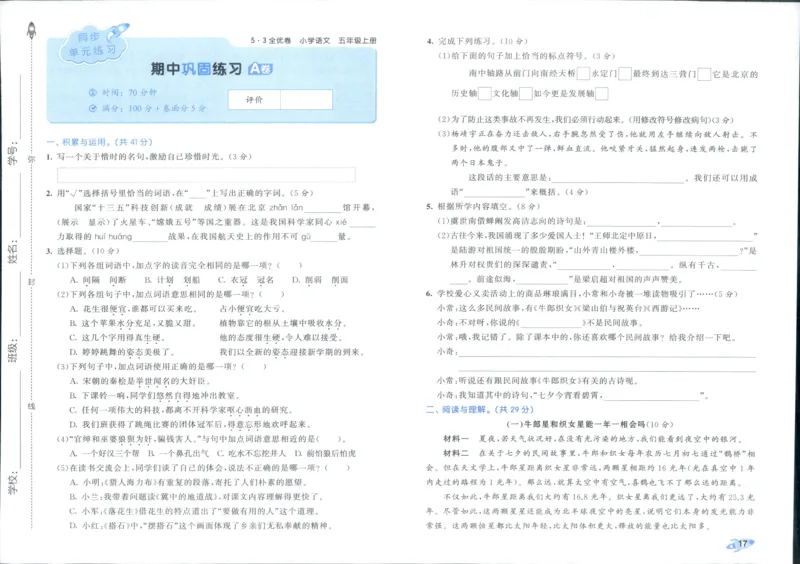The width and height of the screenshot is (800, 564).
Task: Click the blank after pinyin gū
Action: tap(324, 237)
